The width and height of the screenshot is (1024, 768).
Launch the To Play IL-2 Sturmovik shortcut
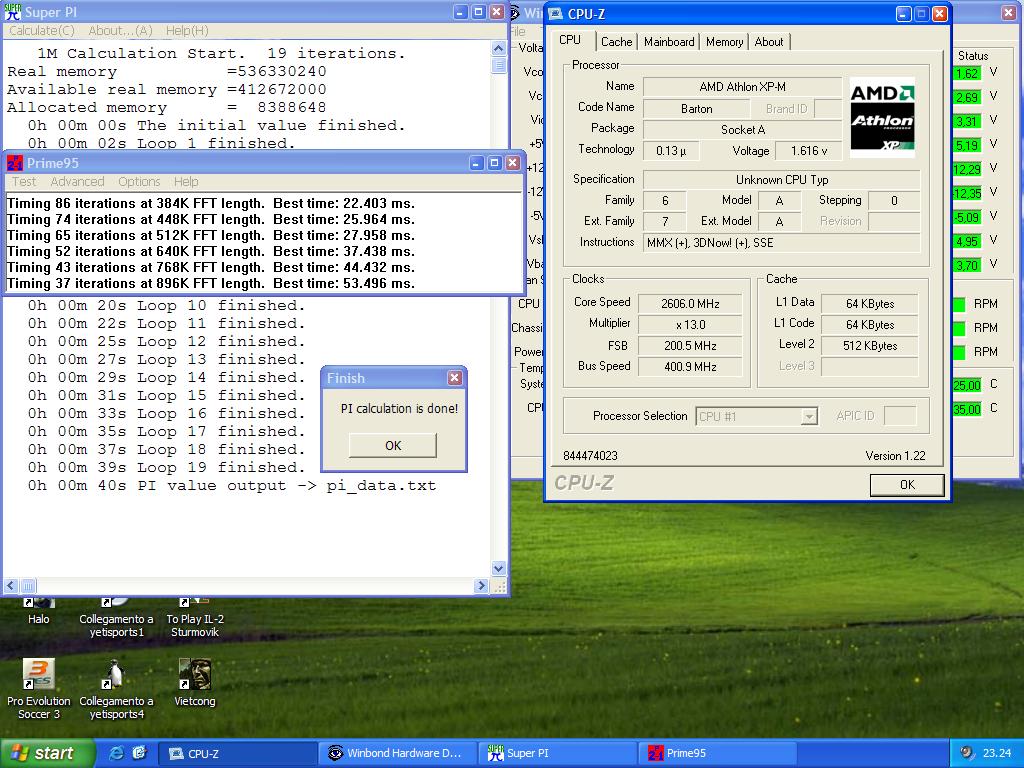195,618
